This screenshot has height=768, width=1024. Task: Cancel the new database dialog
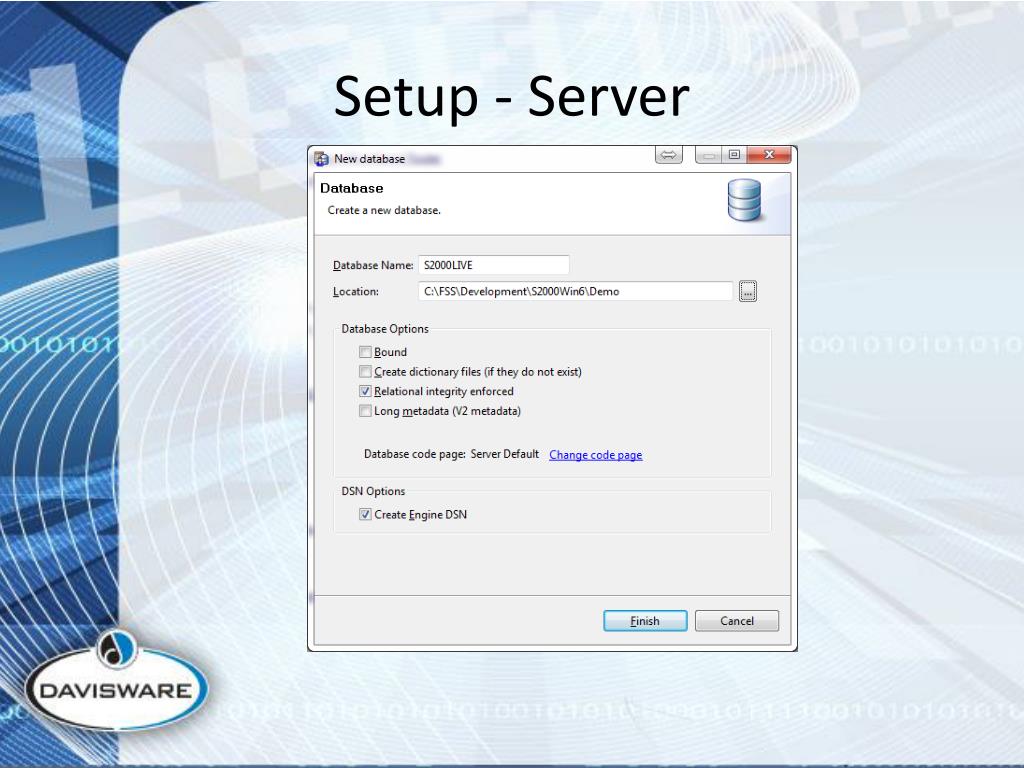coord(737,621)
